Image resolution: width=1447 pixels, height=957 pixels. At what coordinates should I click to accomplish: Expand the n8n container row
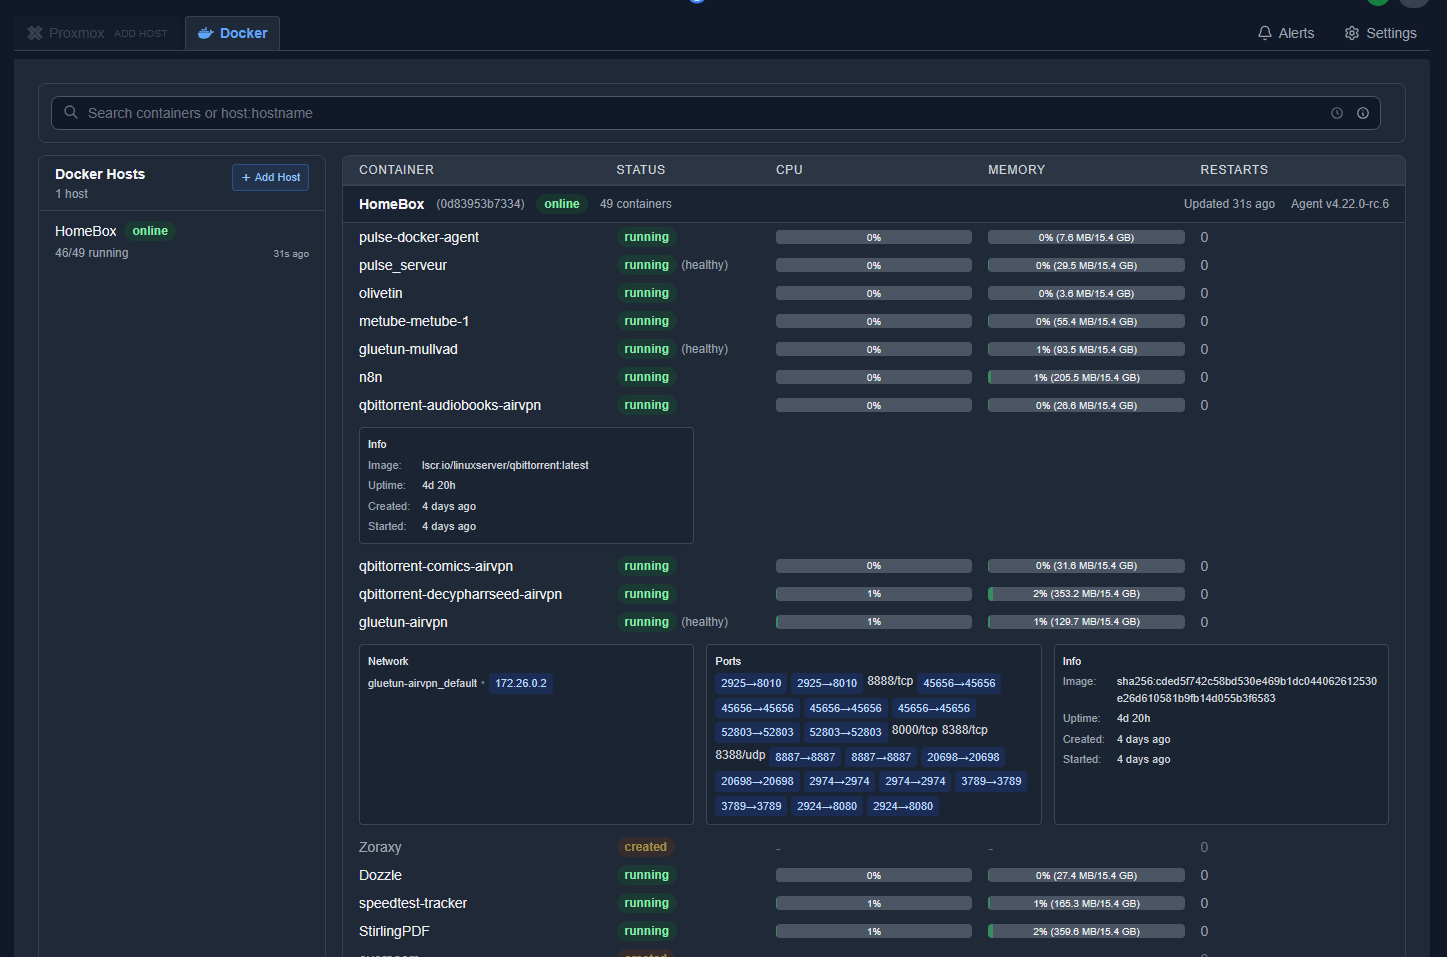pyautogui.click(x=370, y=377)
